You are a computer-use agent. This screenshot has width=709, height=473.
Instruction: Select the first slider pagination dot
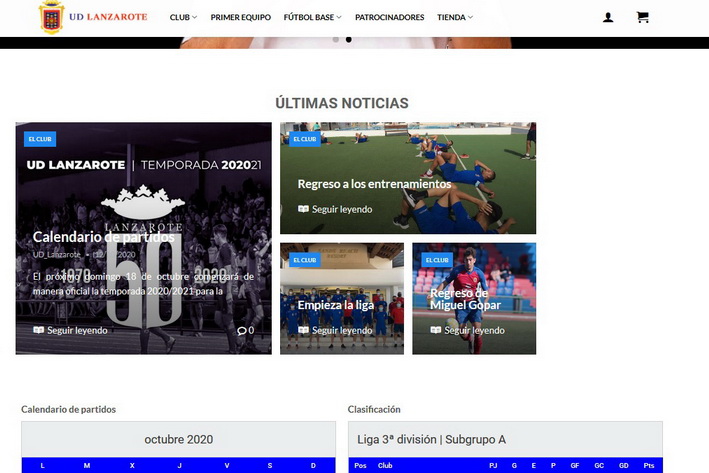(x=336, y=39)
